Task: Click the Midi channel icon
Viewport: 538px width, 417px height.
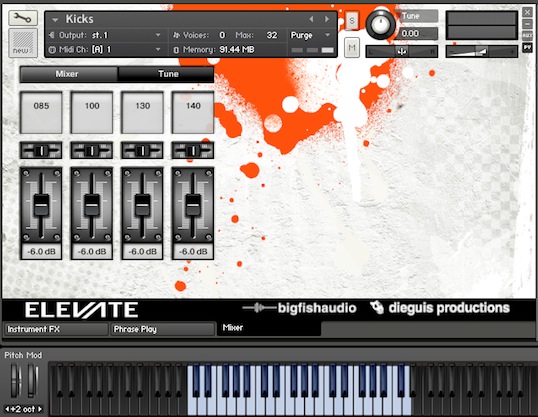Action: click(x=52, y=50)
